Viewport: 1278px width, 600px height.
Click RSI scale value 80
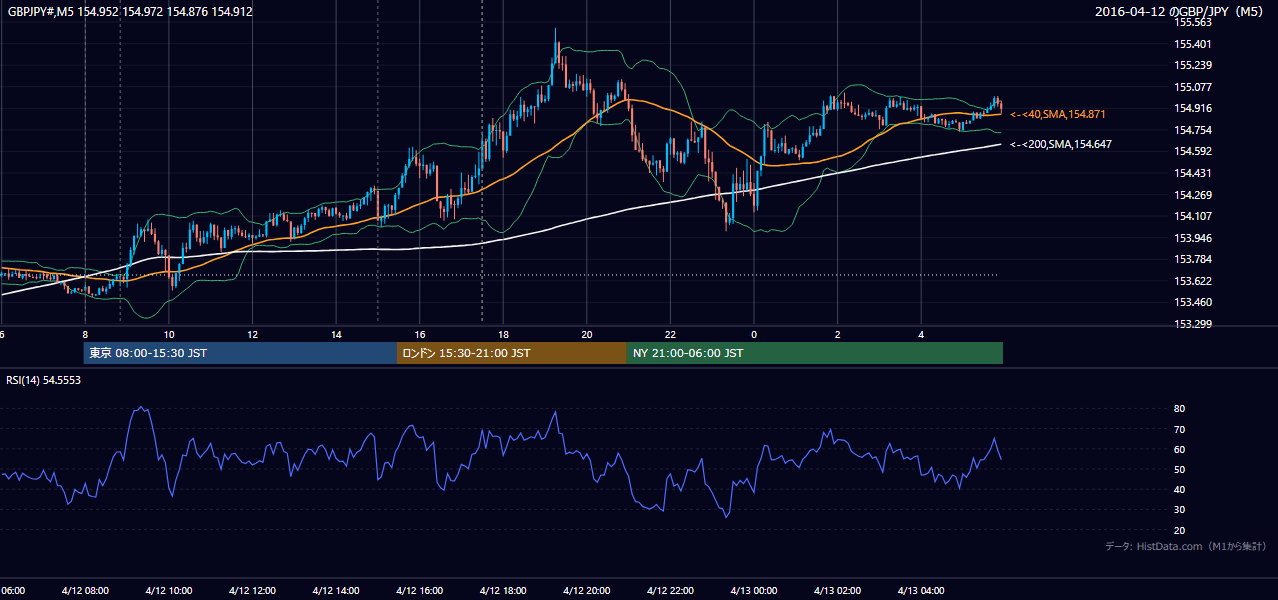click(1180, 409)
